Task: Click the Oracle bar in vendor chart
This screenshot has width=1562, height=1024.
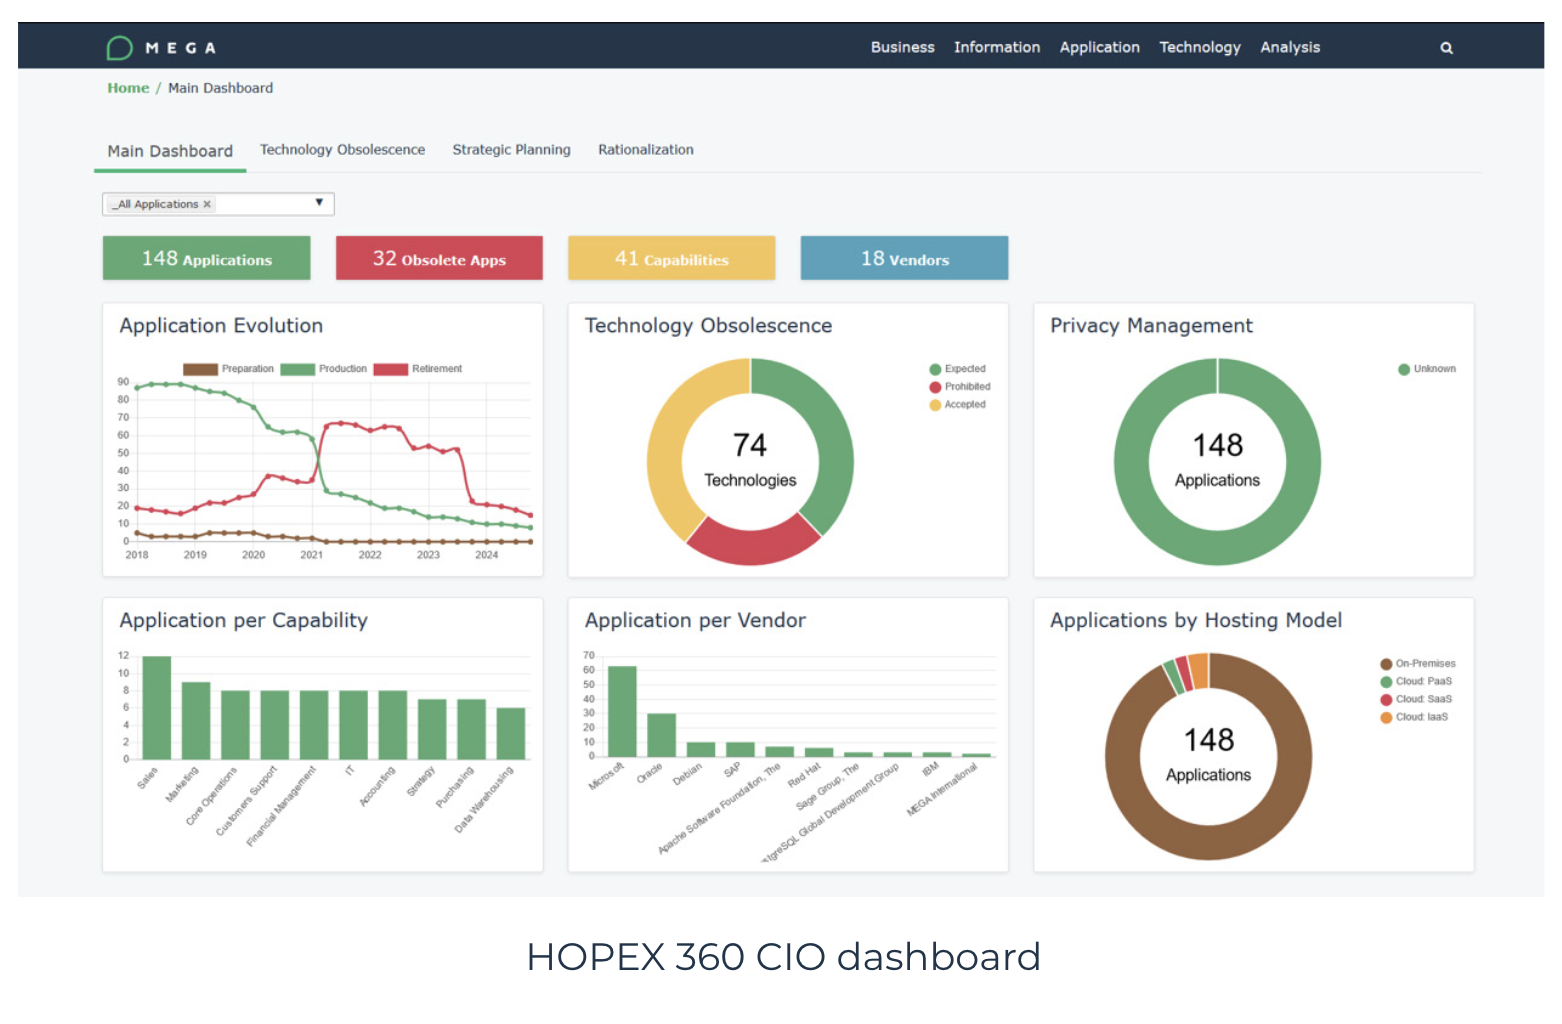Action: pyautogui.click(x=661, y=735)
